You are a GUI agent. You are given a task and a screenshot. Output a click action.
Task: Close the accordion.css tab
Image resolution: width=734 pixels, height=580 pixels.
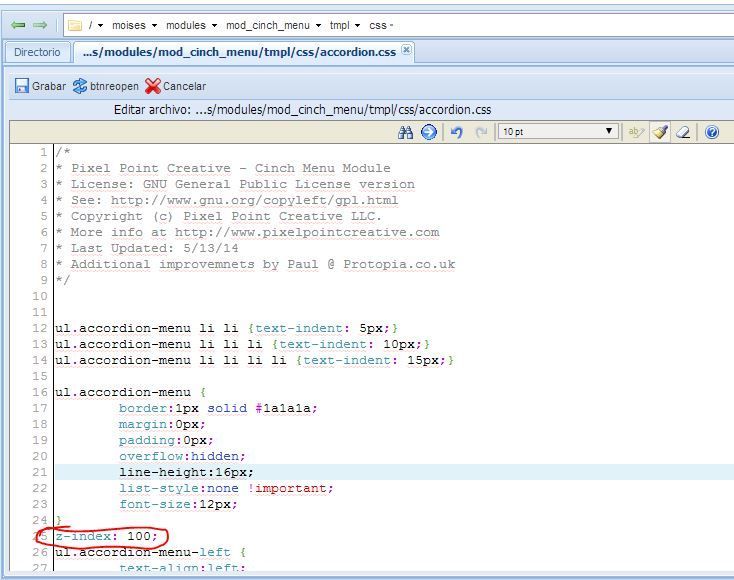(407, 49)
